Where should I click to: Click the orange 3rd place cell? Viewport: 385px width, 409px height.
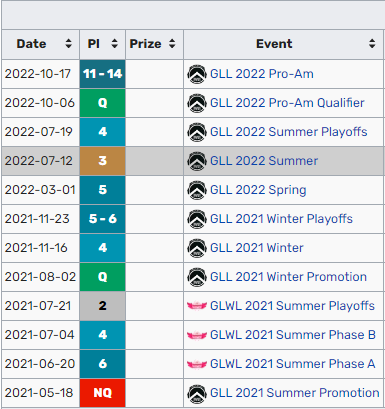103,161
